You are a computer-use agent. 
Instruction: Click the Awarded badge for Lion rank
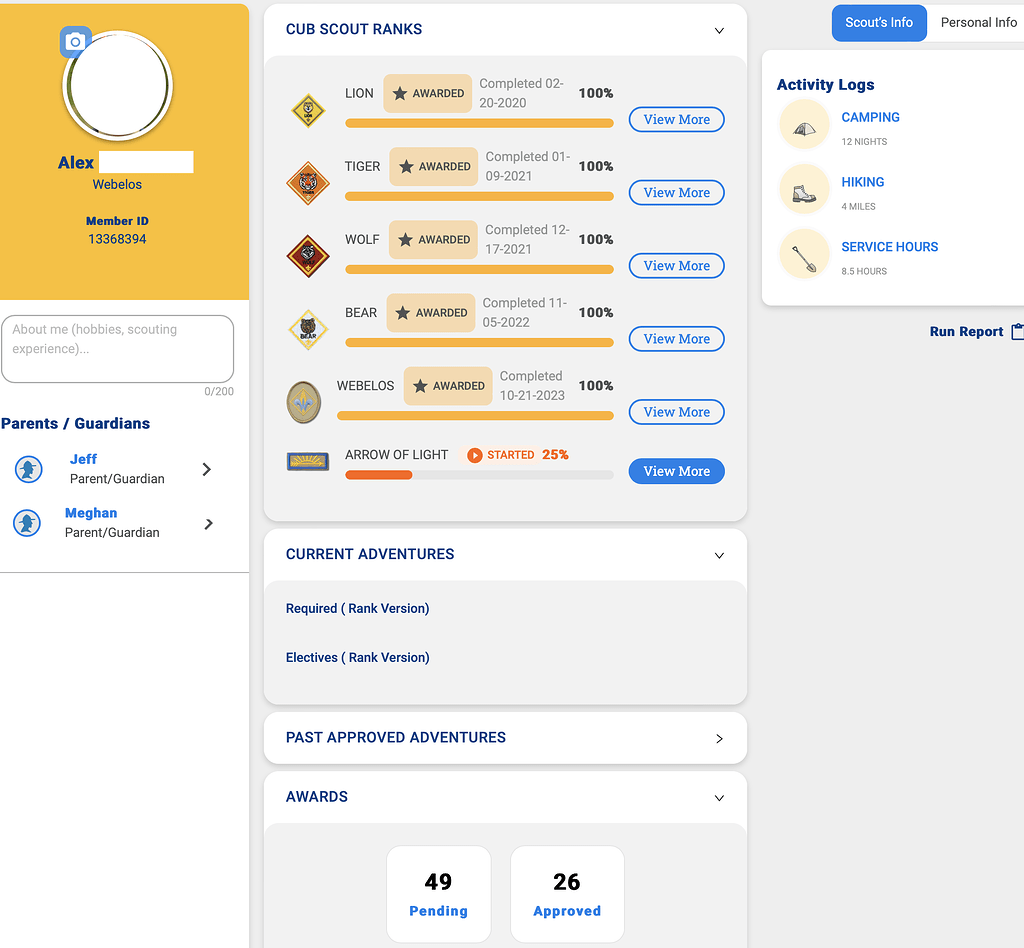(427, 92)
